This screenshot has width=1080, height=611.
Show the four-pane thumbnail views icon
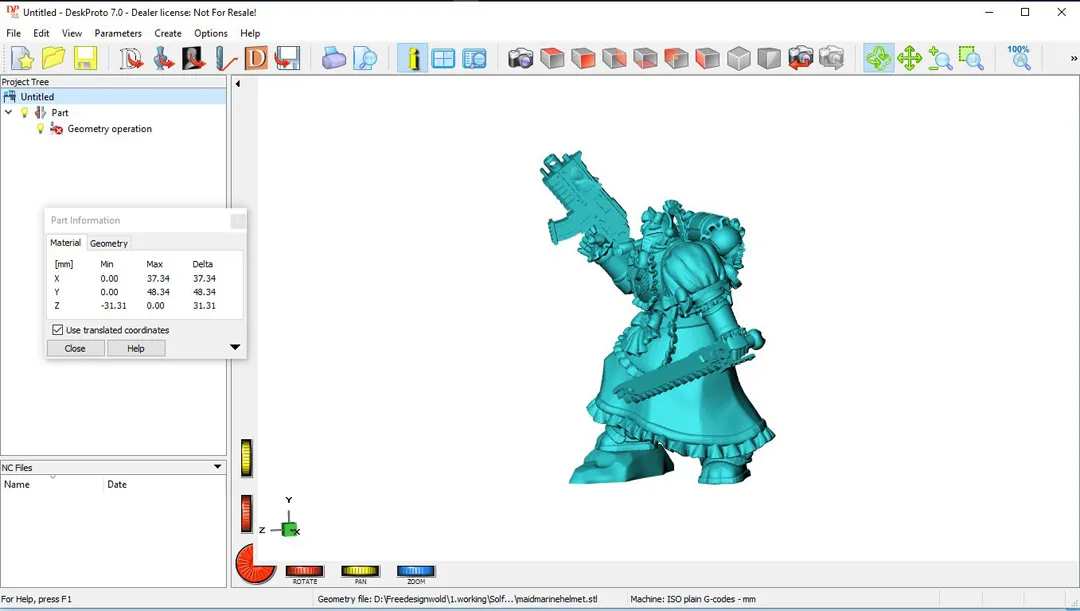443,58
